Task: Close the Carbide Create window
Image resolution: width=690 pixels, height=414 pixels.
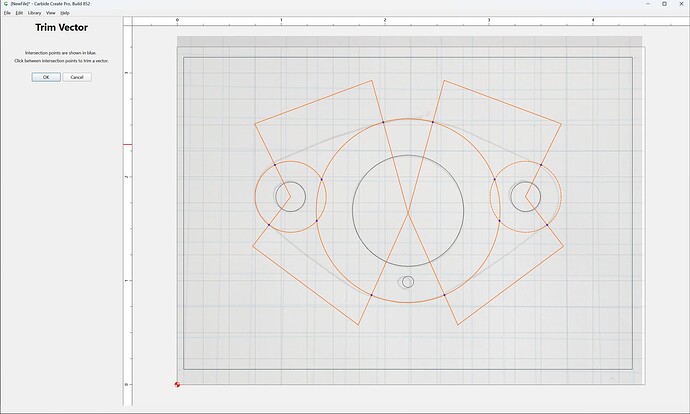Action: [x=681, y=4]
